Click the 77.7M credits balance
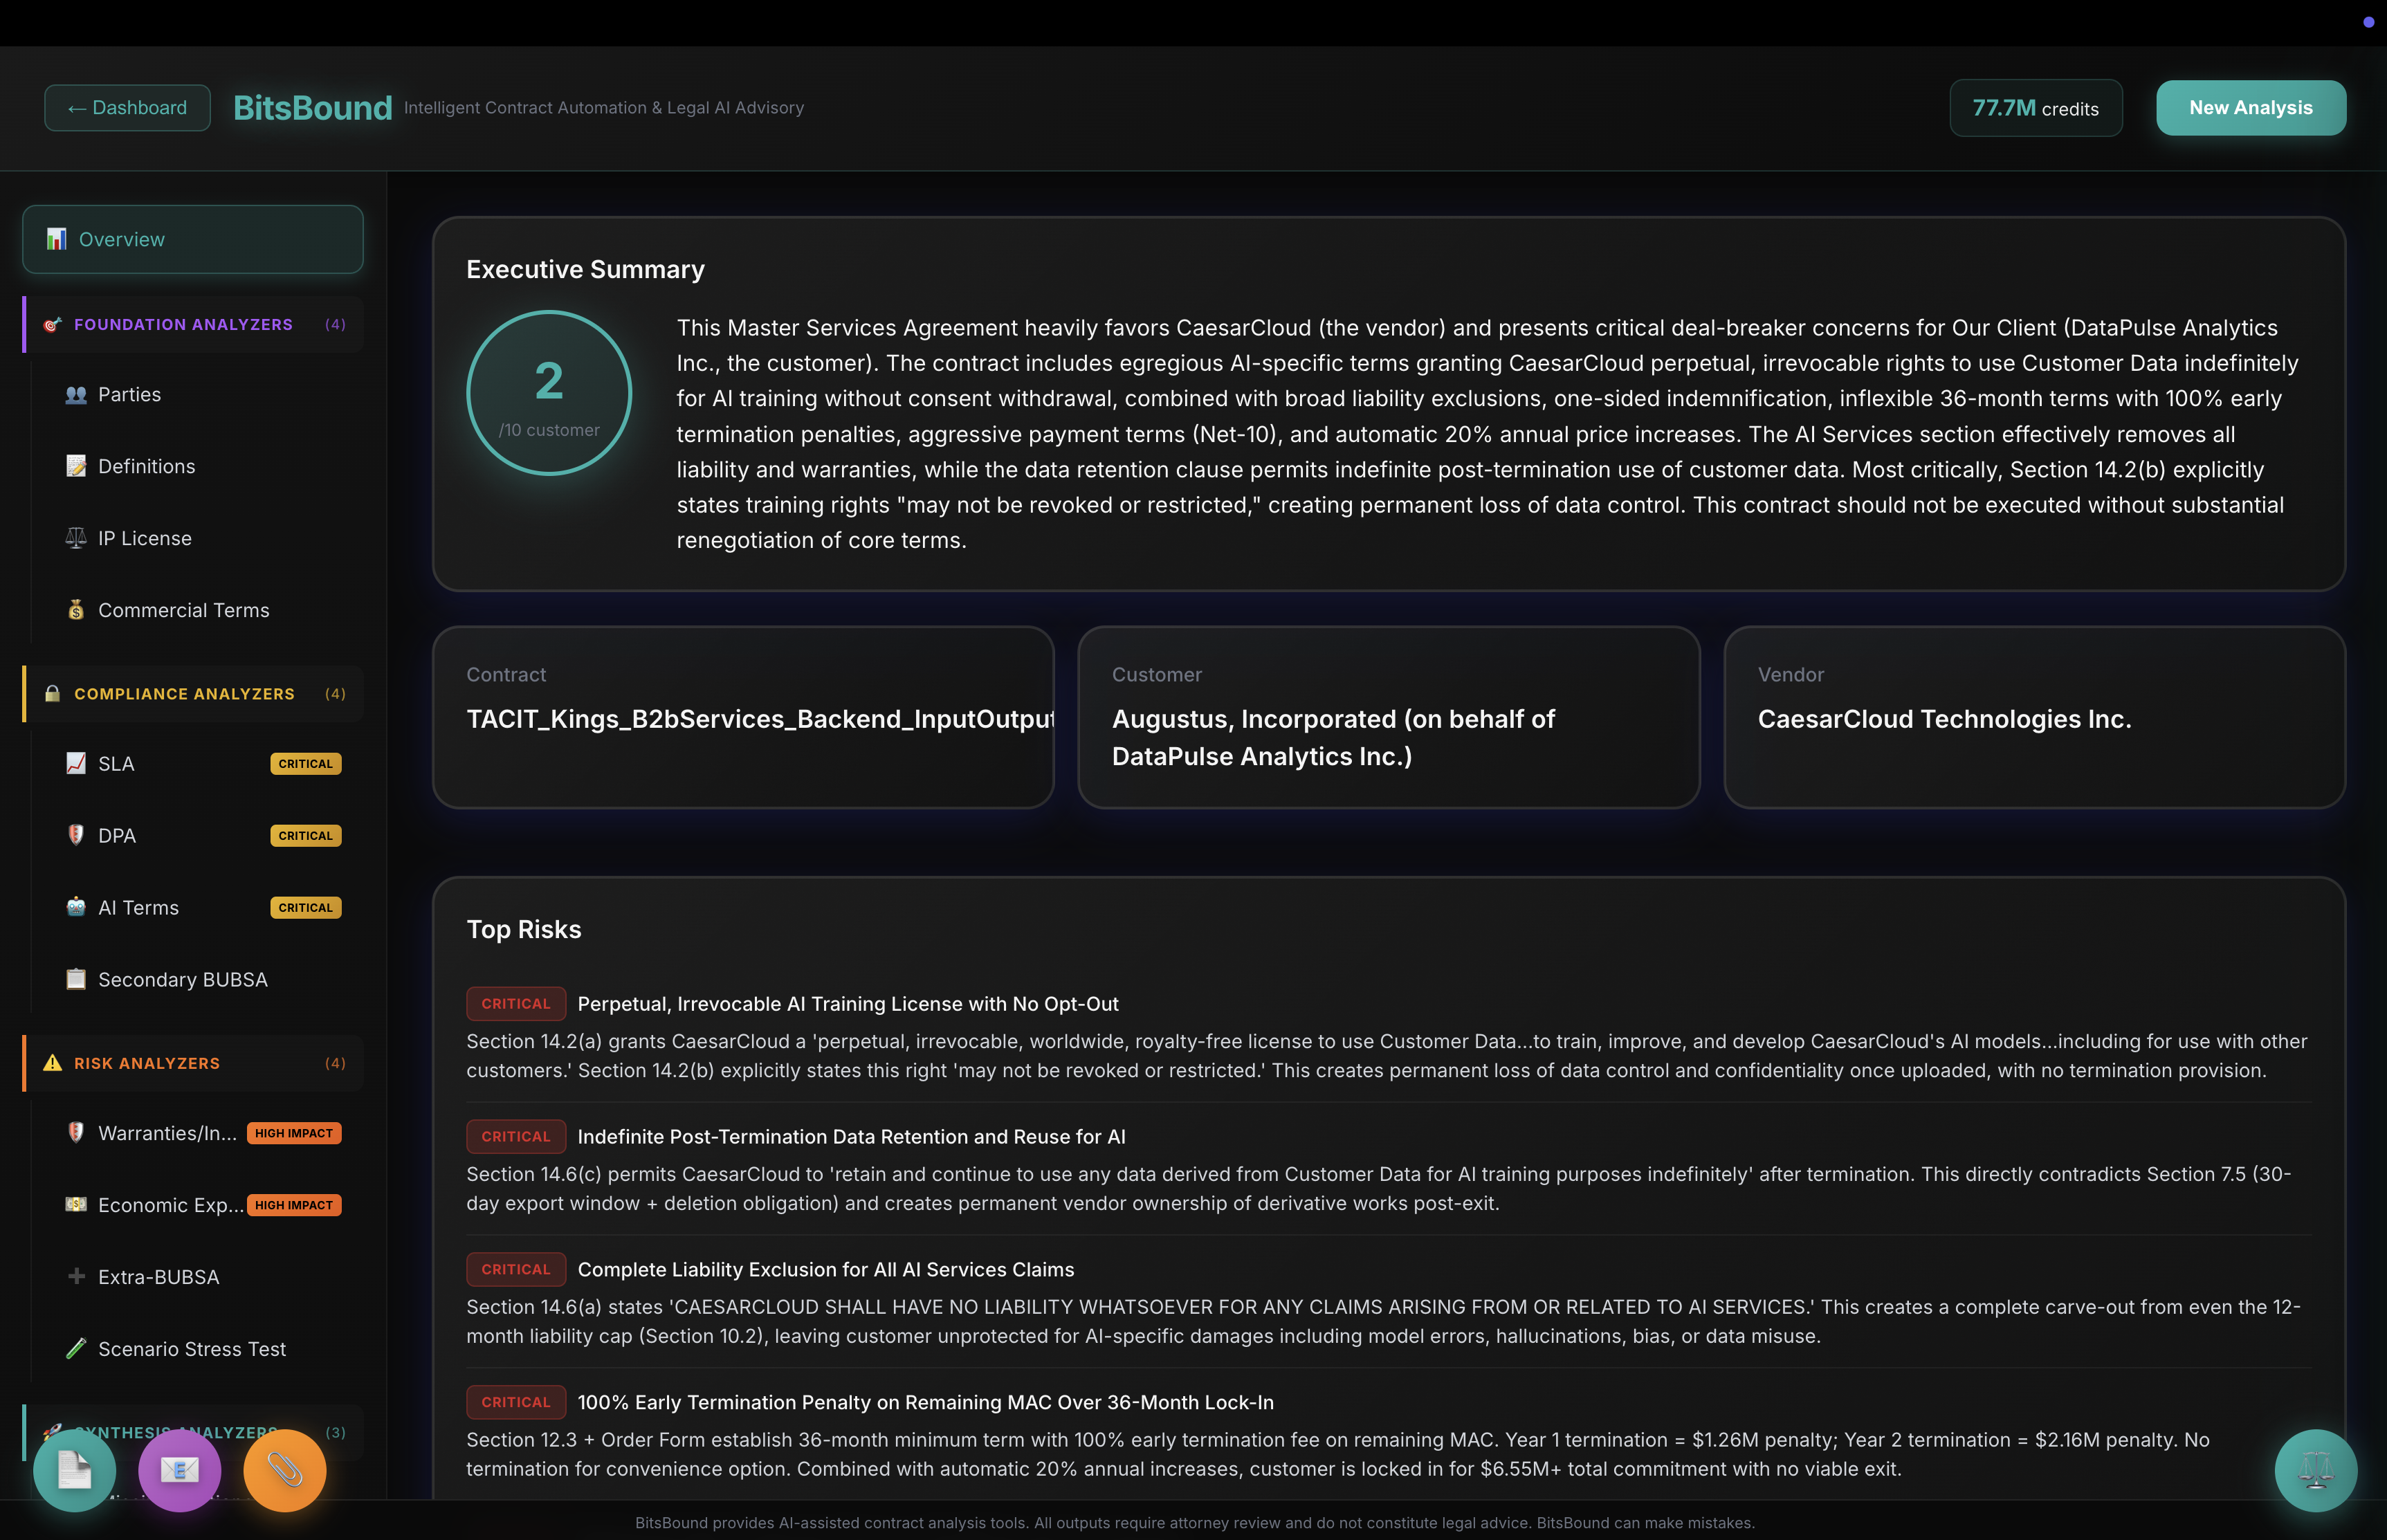This screenshot has height=1540, width=2387. point(2035,108)
